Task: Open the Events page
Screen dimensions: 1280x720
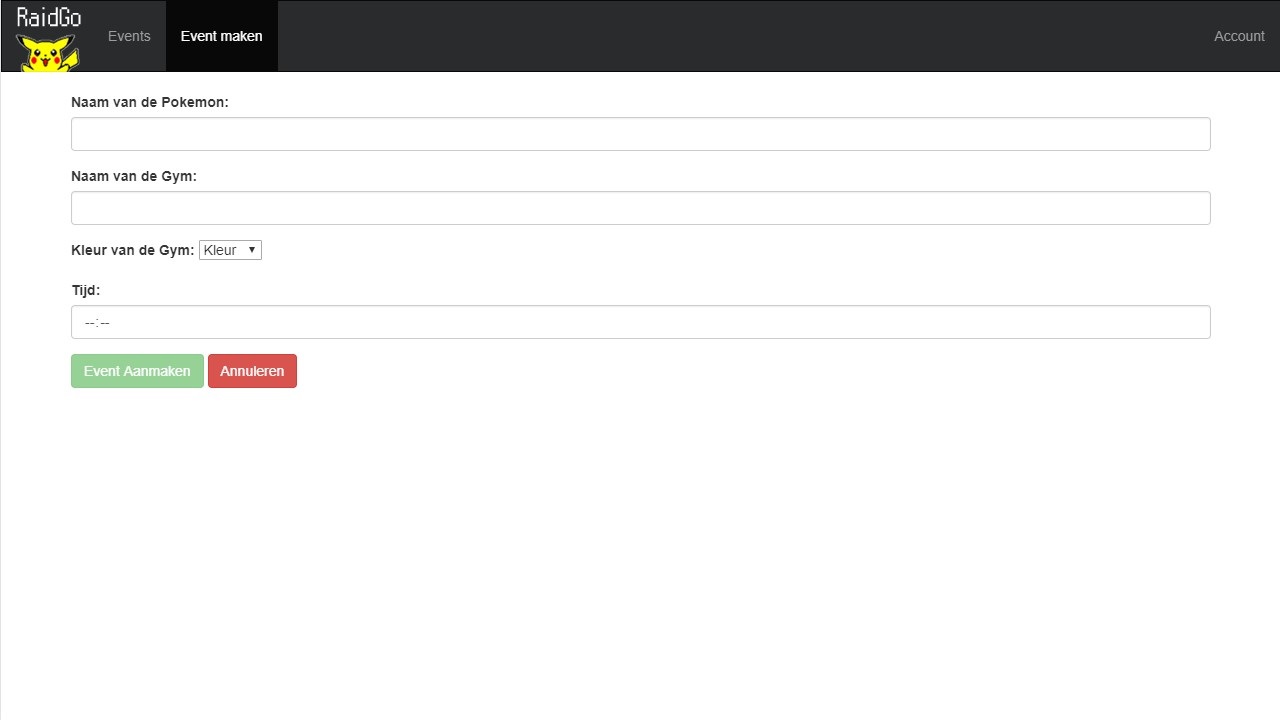Action: pos(129,36)
